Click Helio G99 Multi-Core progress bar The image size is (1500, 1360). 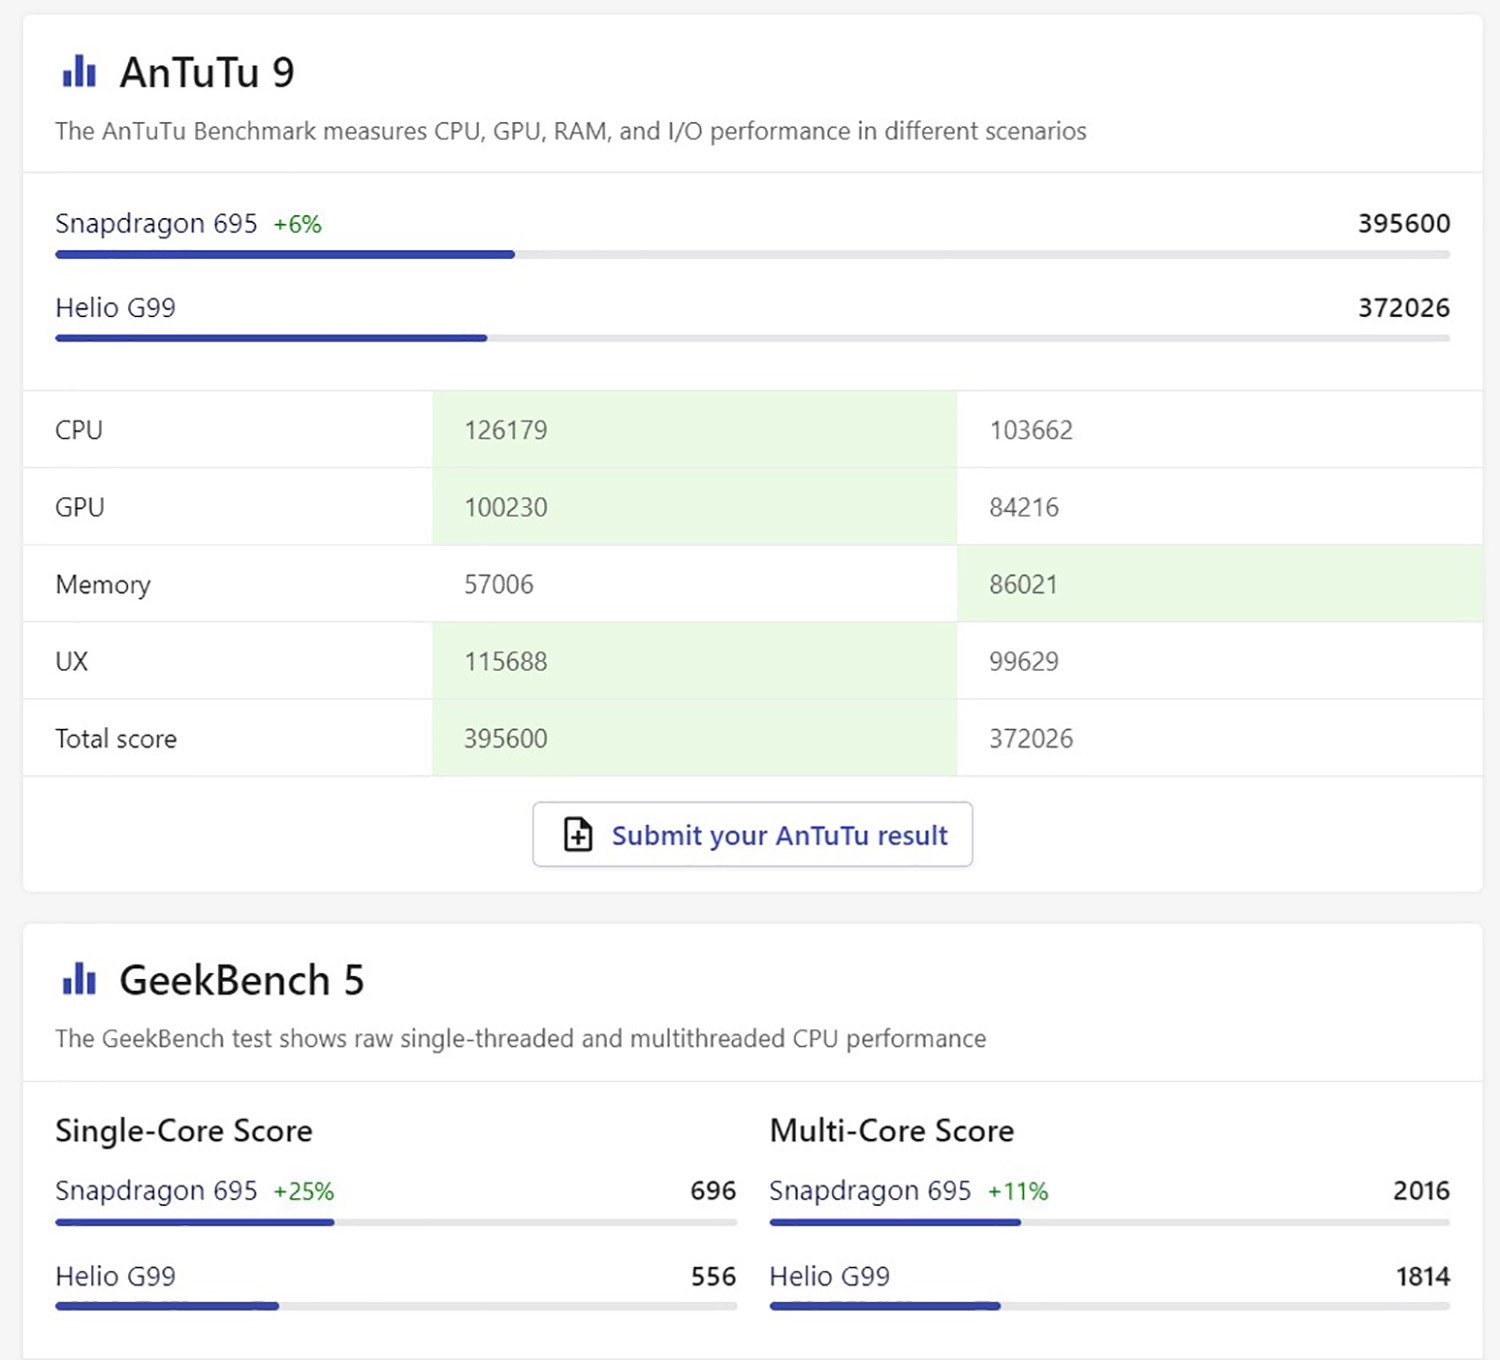pos(1109,1306)
